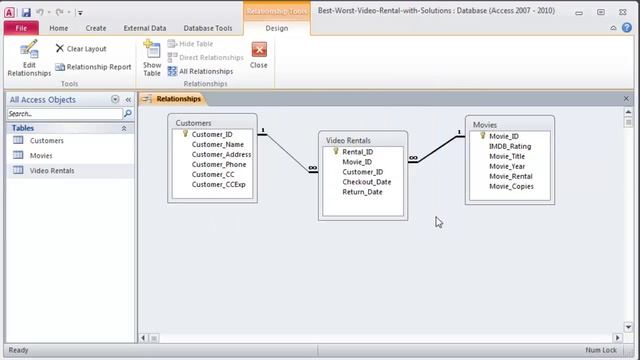The image size is (640, 360).
Task: Minimize the ribbon with the caret icon
Action: [x=613, y=28]
